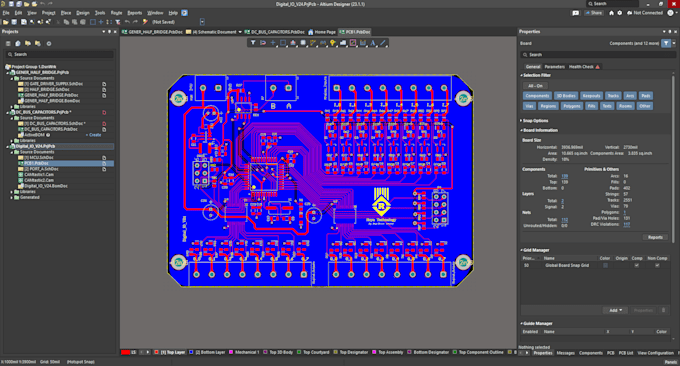Click the selection filter icon in PCB toolbar
The image size is (680, 366).
point(253,42)
